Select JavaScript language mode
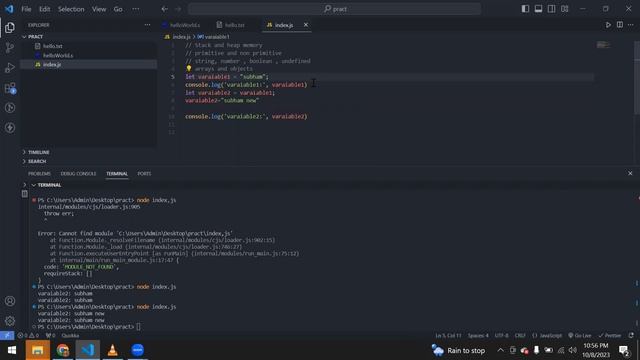Image resolution: width=640 pixels, height=360 pixels. click(x=547, y=336)
